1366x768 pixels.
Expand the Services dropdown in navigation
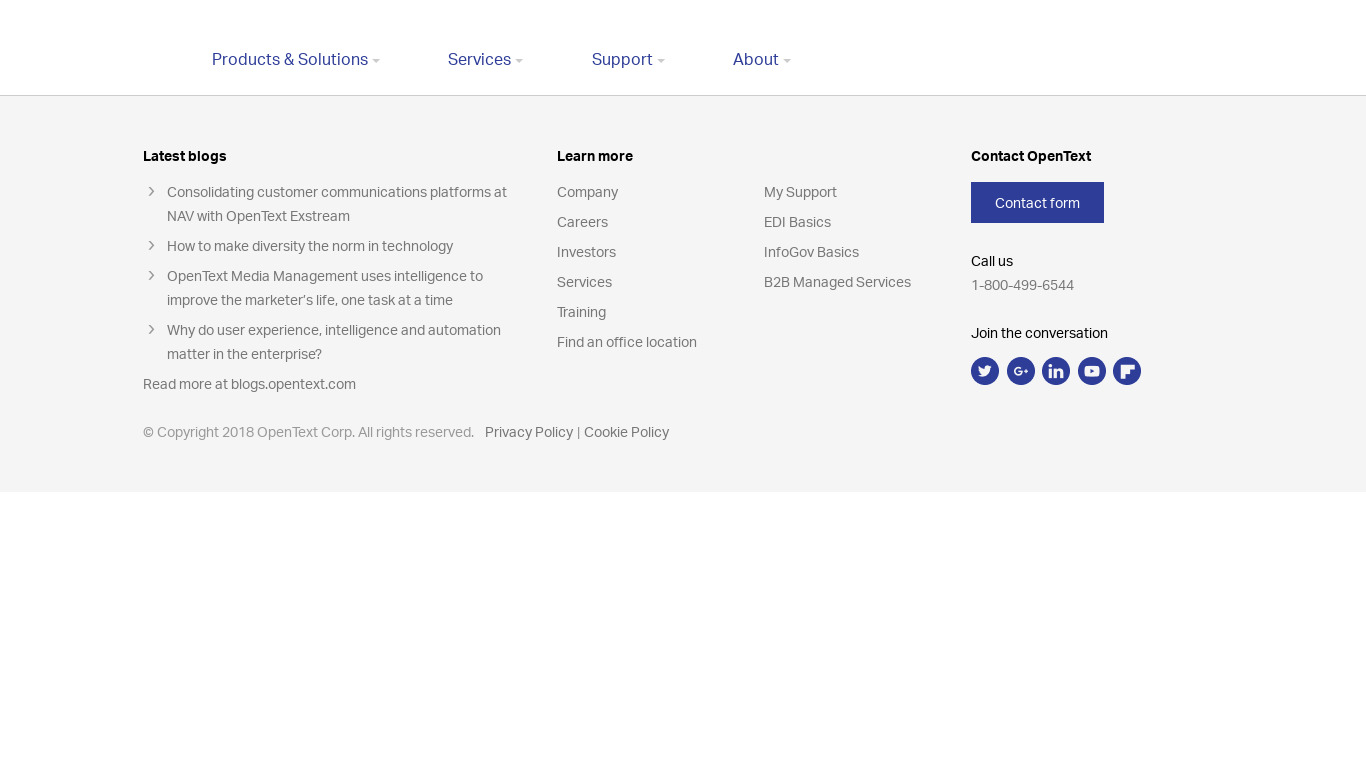coord(485,60)
